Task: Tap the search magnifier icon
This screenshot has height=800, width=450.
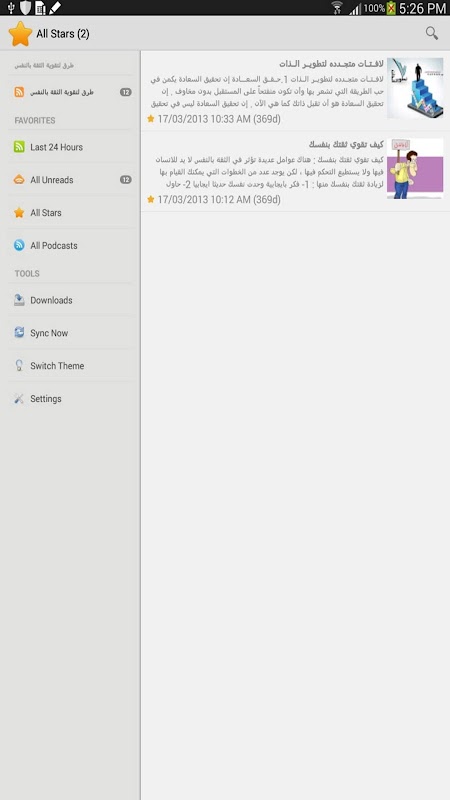Action: [432, 33]
